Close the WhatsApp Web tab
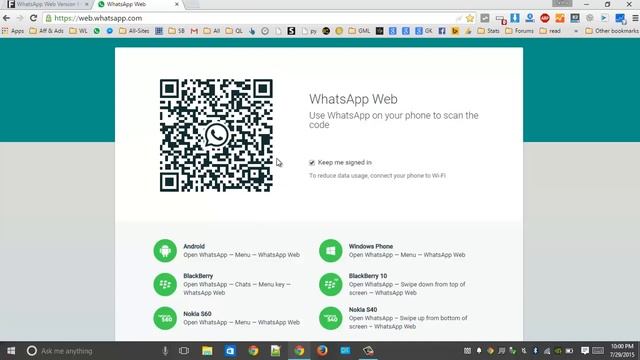Screen dimensions: 640x360 pyautogui.click(x=177, y=4)
